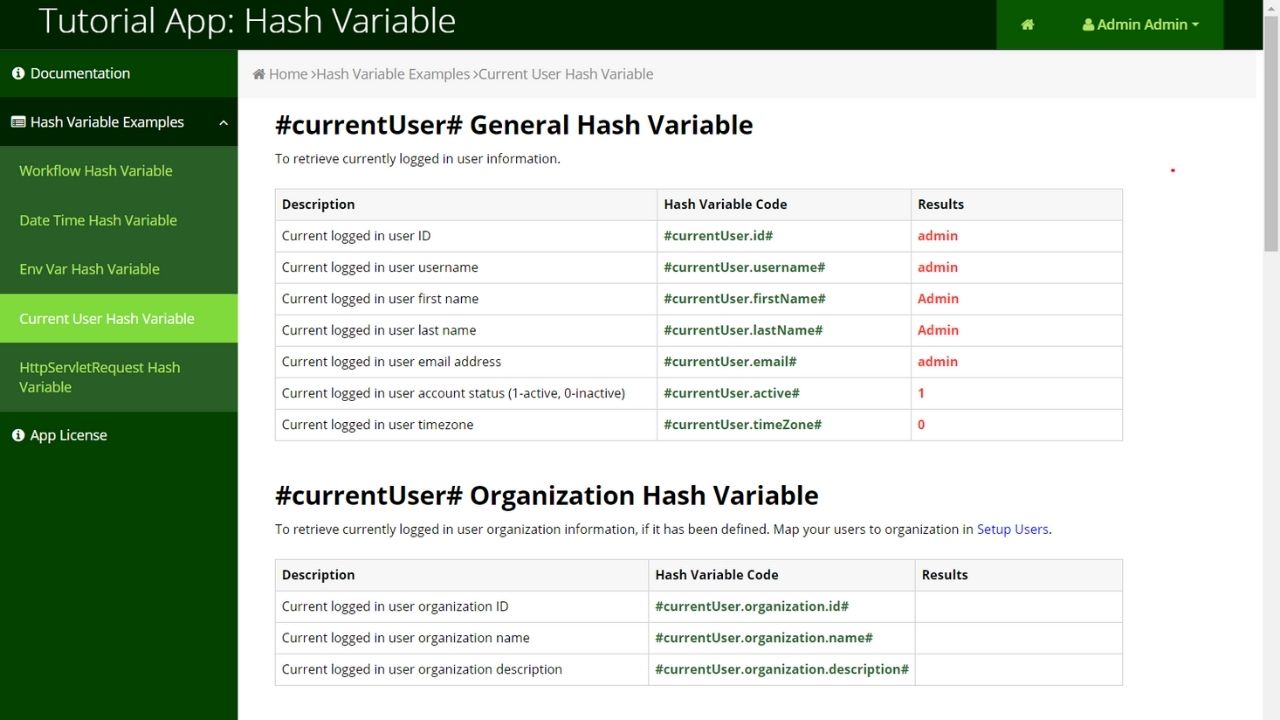Click the home icon in top header
Viewport: 1280px width, 720px height.
point(1027,25)
